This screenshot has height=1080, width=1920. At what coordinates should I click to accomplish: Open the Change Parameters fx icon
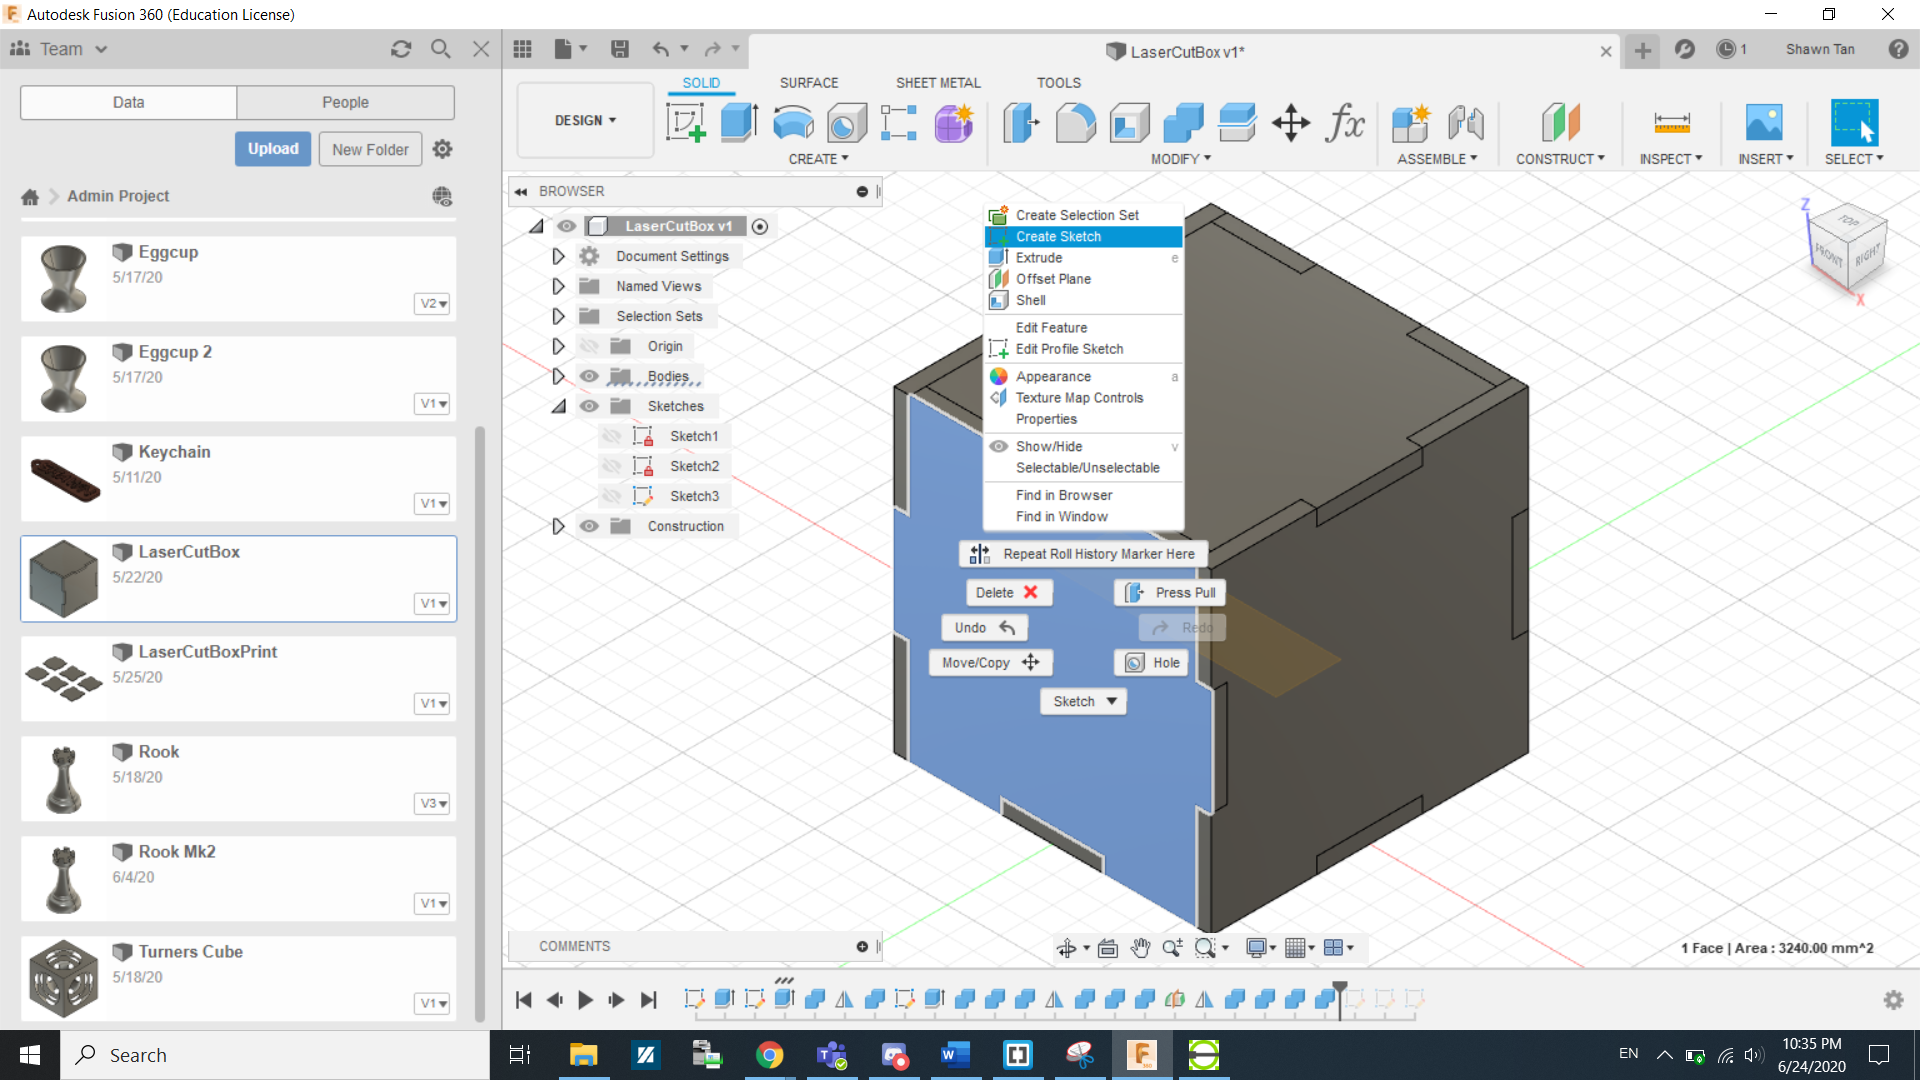click(1345, 123)
